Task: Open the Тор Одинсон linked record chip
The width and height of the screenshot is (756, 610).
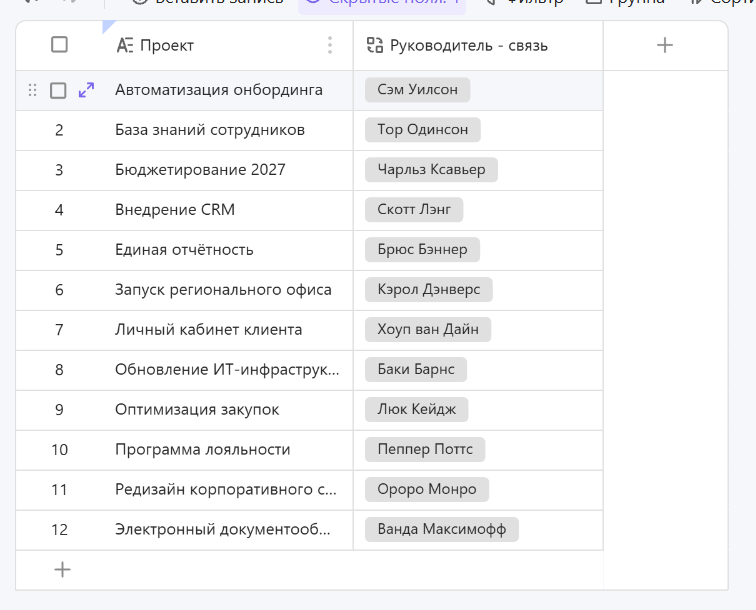Action: pyautogui.click(x=423, y=130)
